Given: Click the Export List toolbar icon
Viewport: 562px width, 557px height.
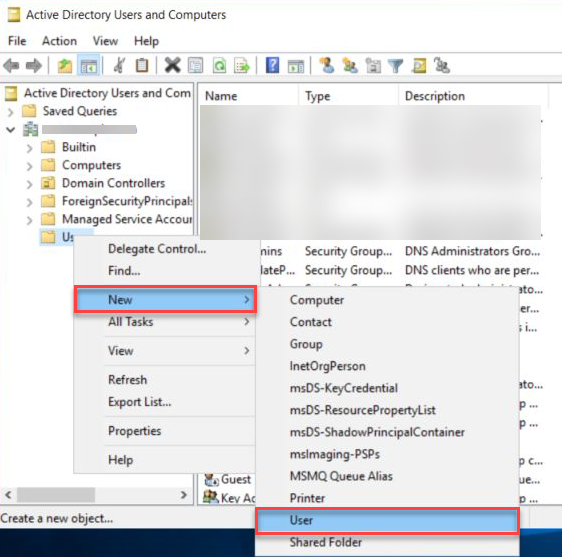Looking at the screenshot, I should click(x=242, y=66).
